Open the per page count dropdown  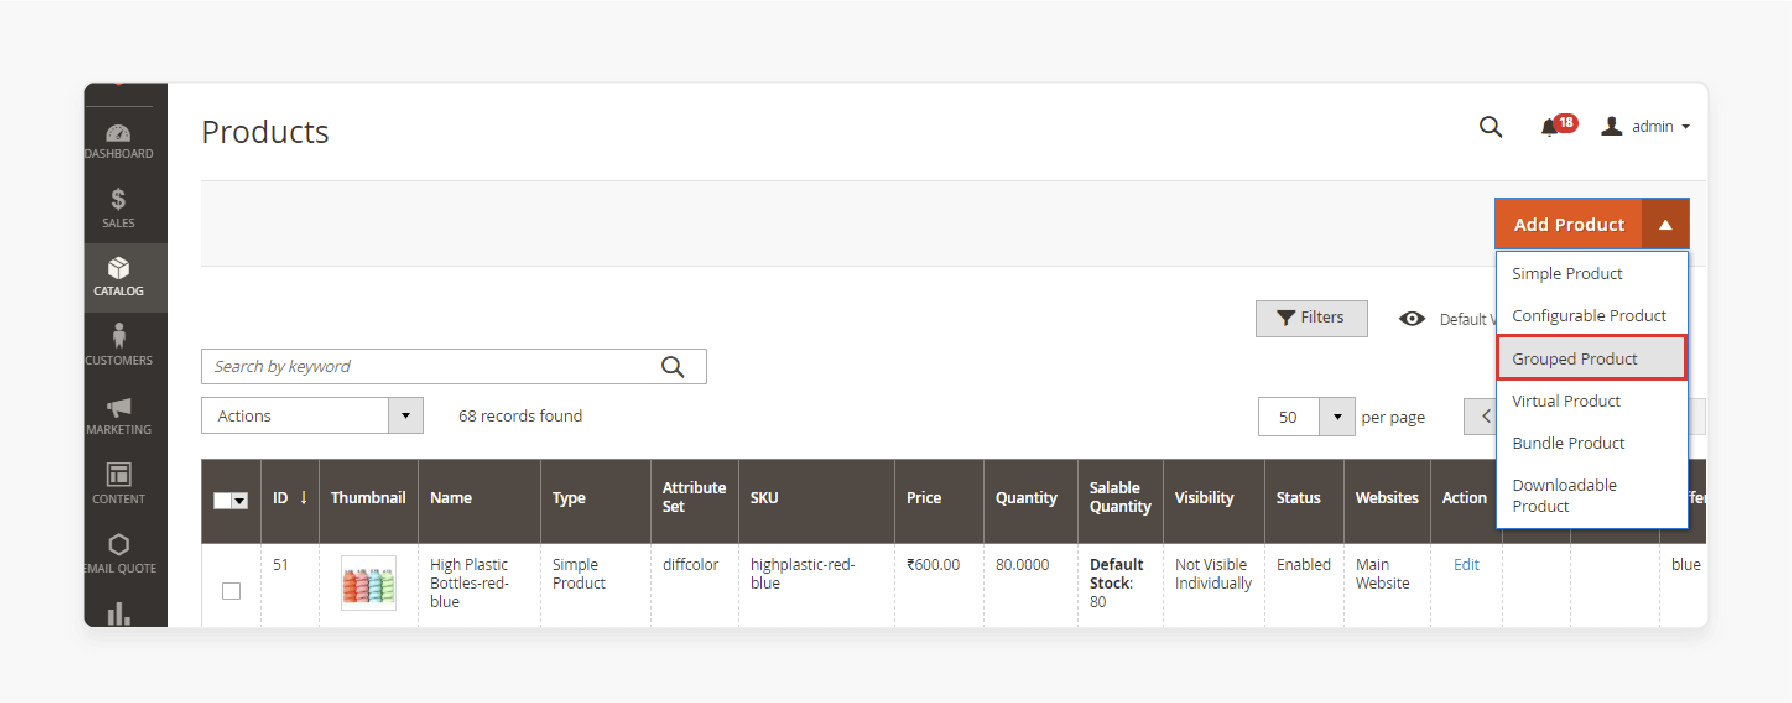click(1337, 417)
